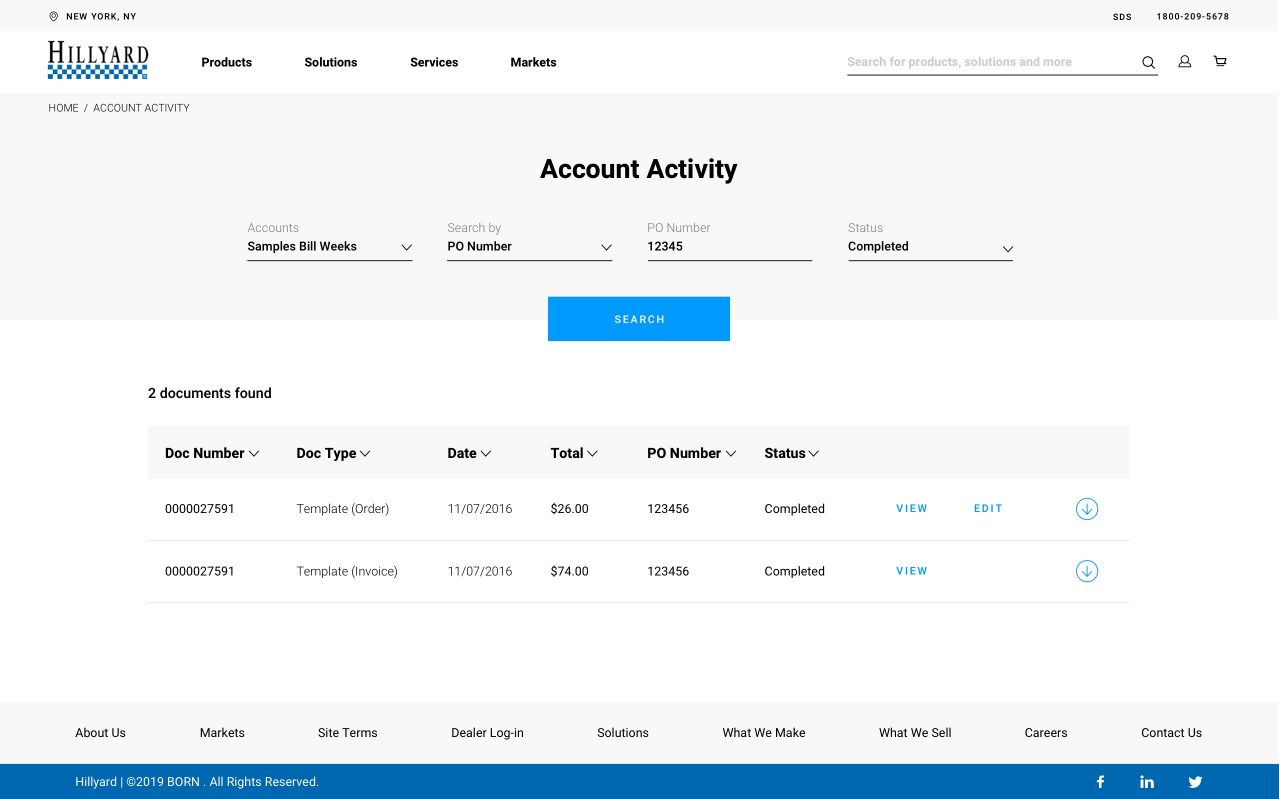Open the Services menu
This screenshot has height=799, width=1280.
click(434, 62)
